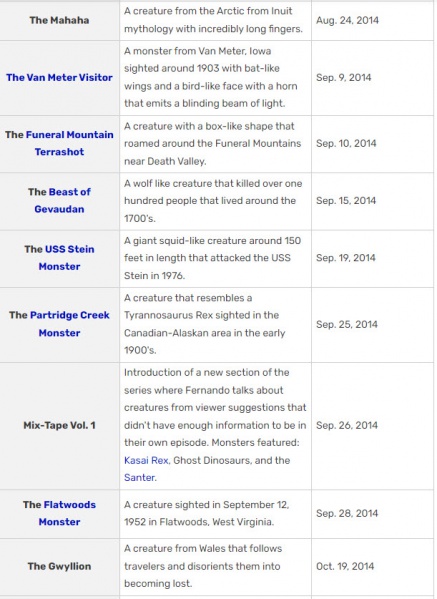
Task: Click the Sep. 28, 2014 date cell
Action: click(x=372, y=513)
